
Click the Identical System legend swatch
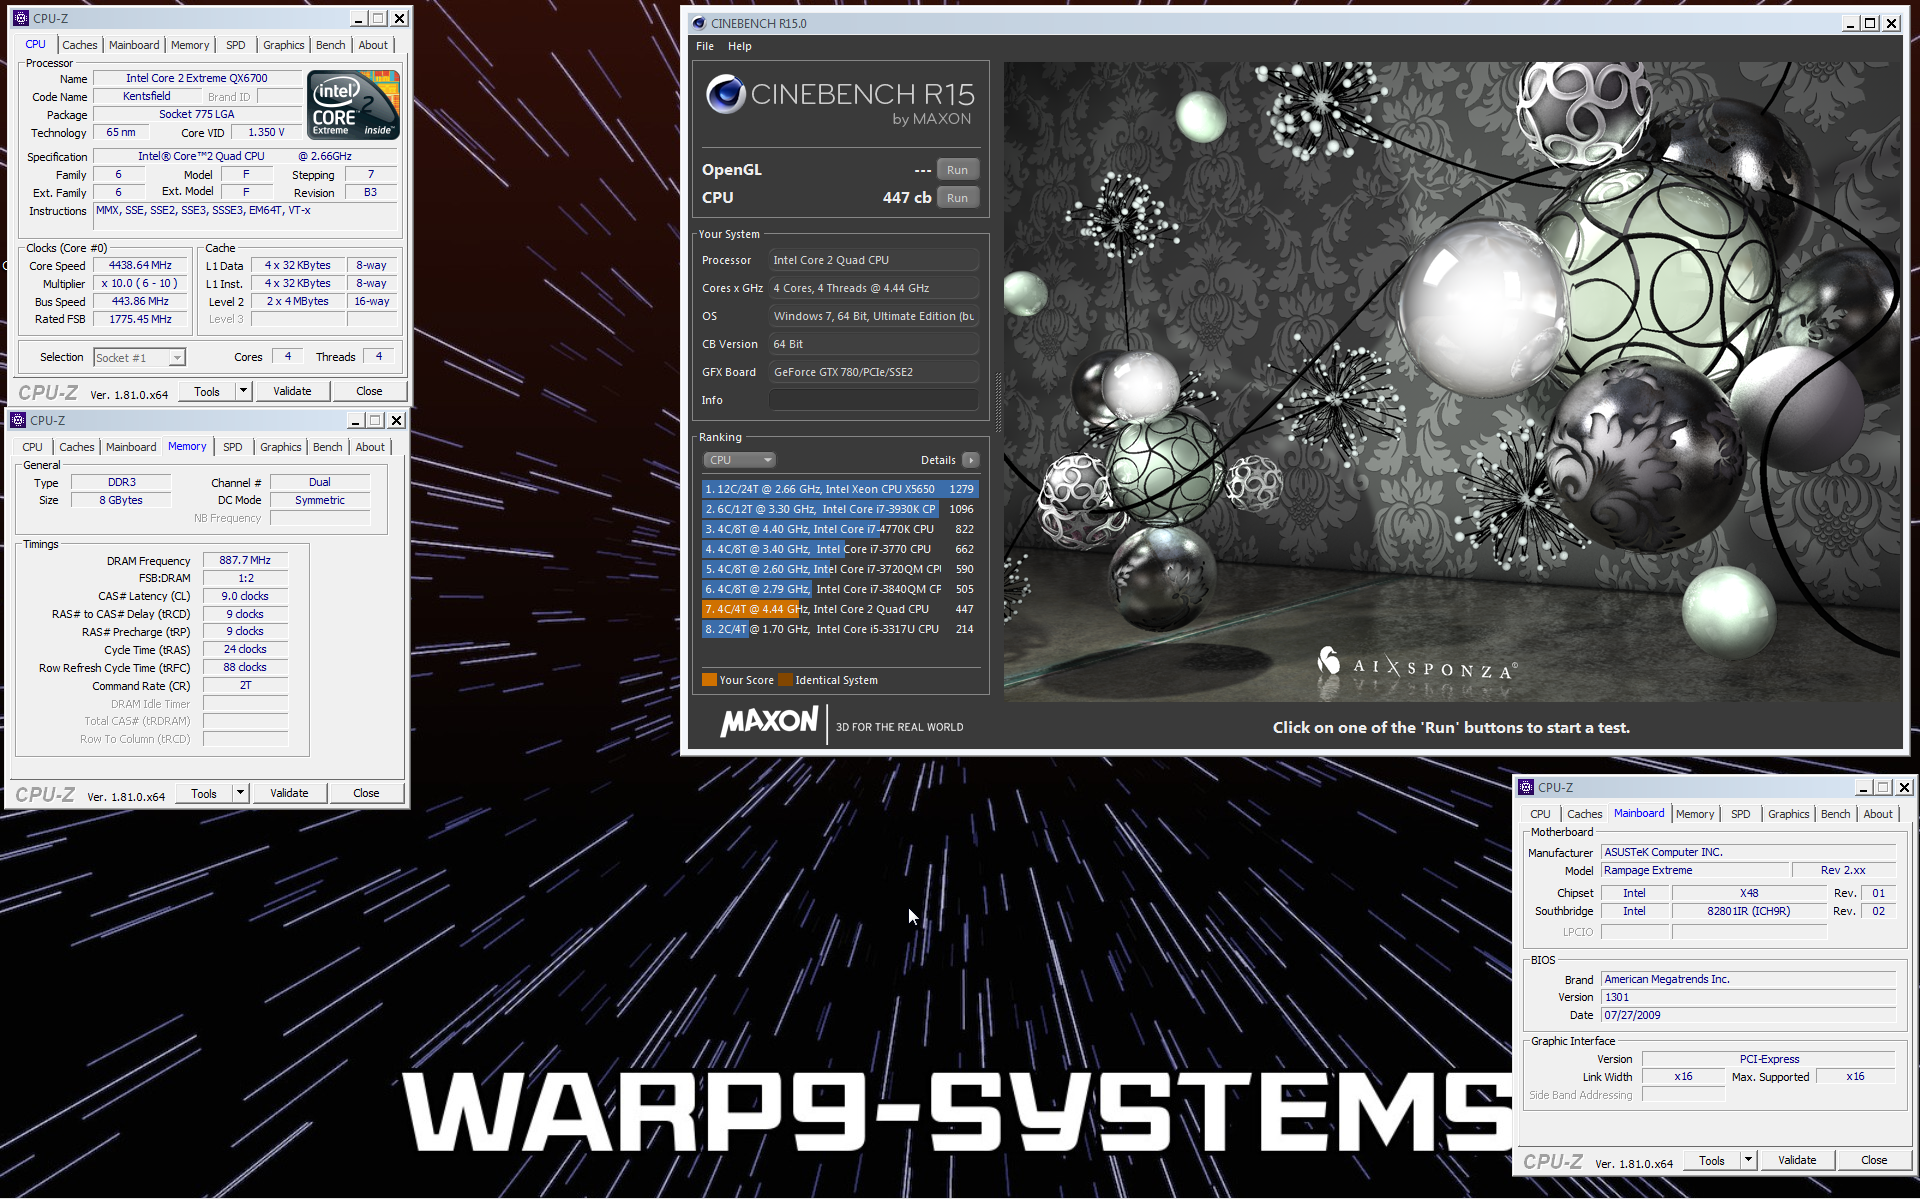(785, 680)
